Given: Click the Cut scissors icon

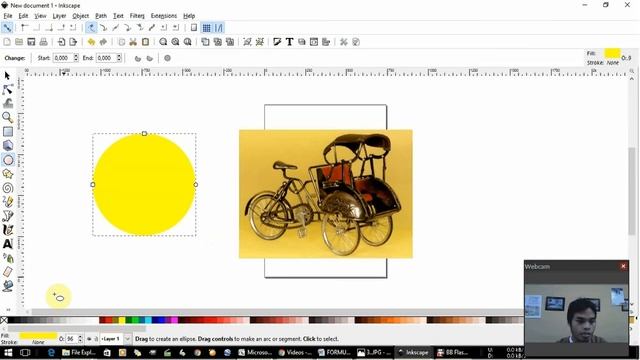Looking at the screenshot, I should tap(133, 42).
